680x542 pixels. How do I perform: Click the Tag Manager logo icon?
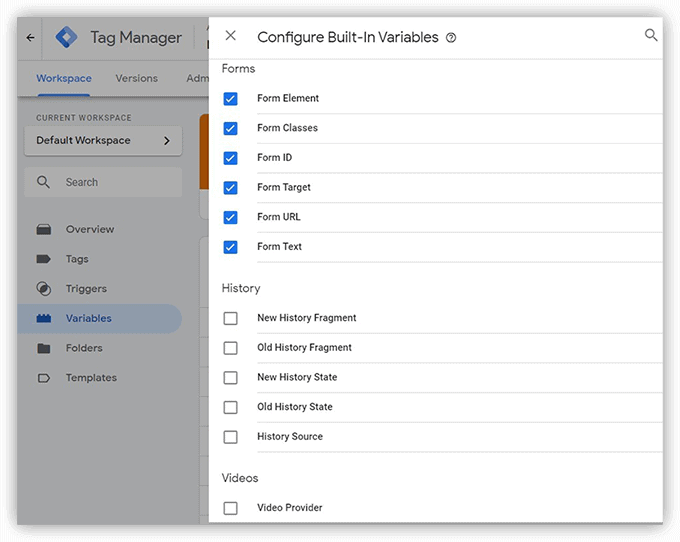(67, 38)
